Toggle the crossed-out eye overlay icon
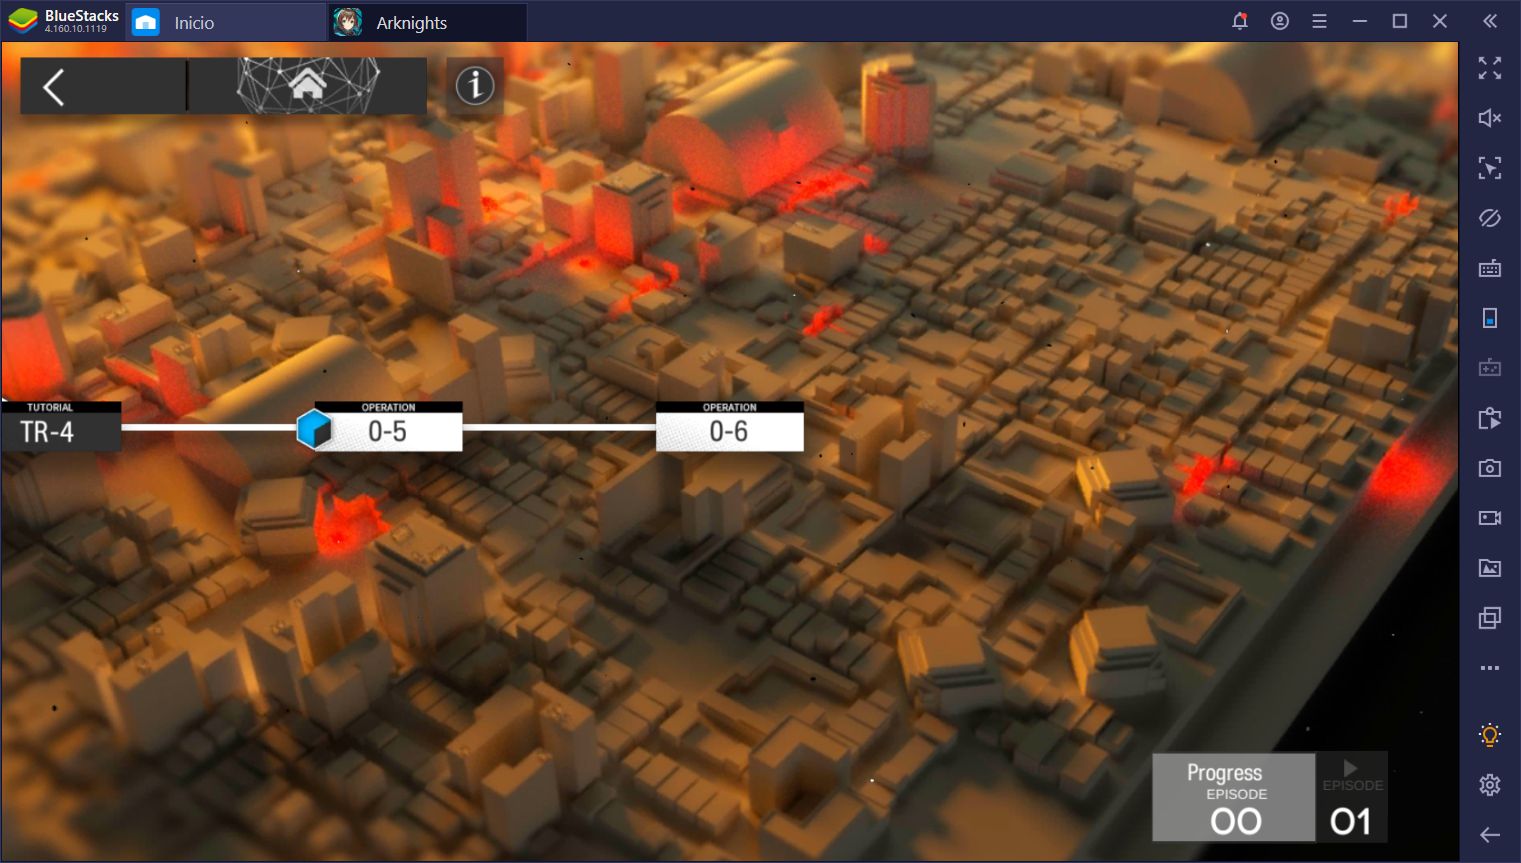Viewport: 1521px width, 863px height. click(1490, 218)
